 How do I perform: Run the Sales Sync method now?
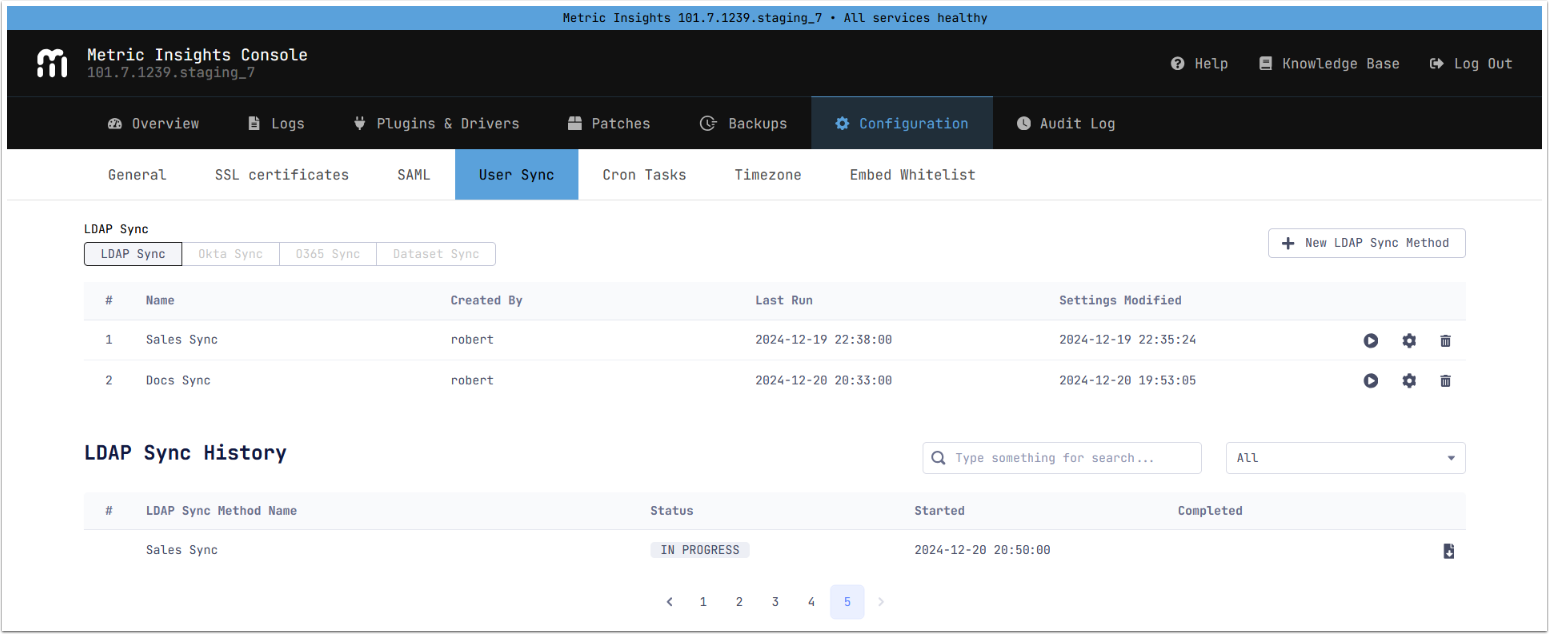[x=1370, y=341]
